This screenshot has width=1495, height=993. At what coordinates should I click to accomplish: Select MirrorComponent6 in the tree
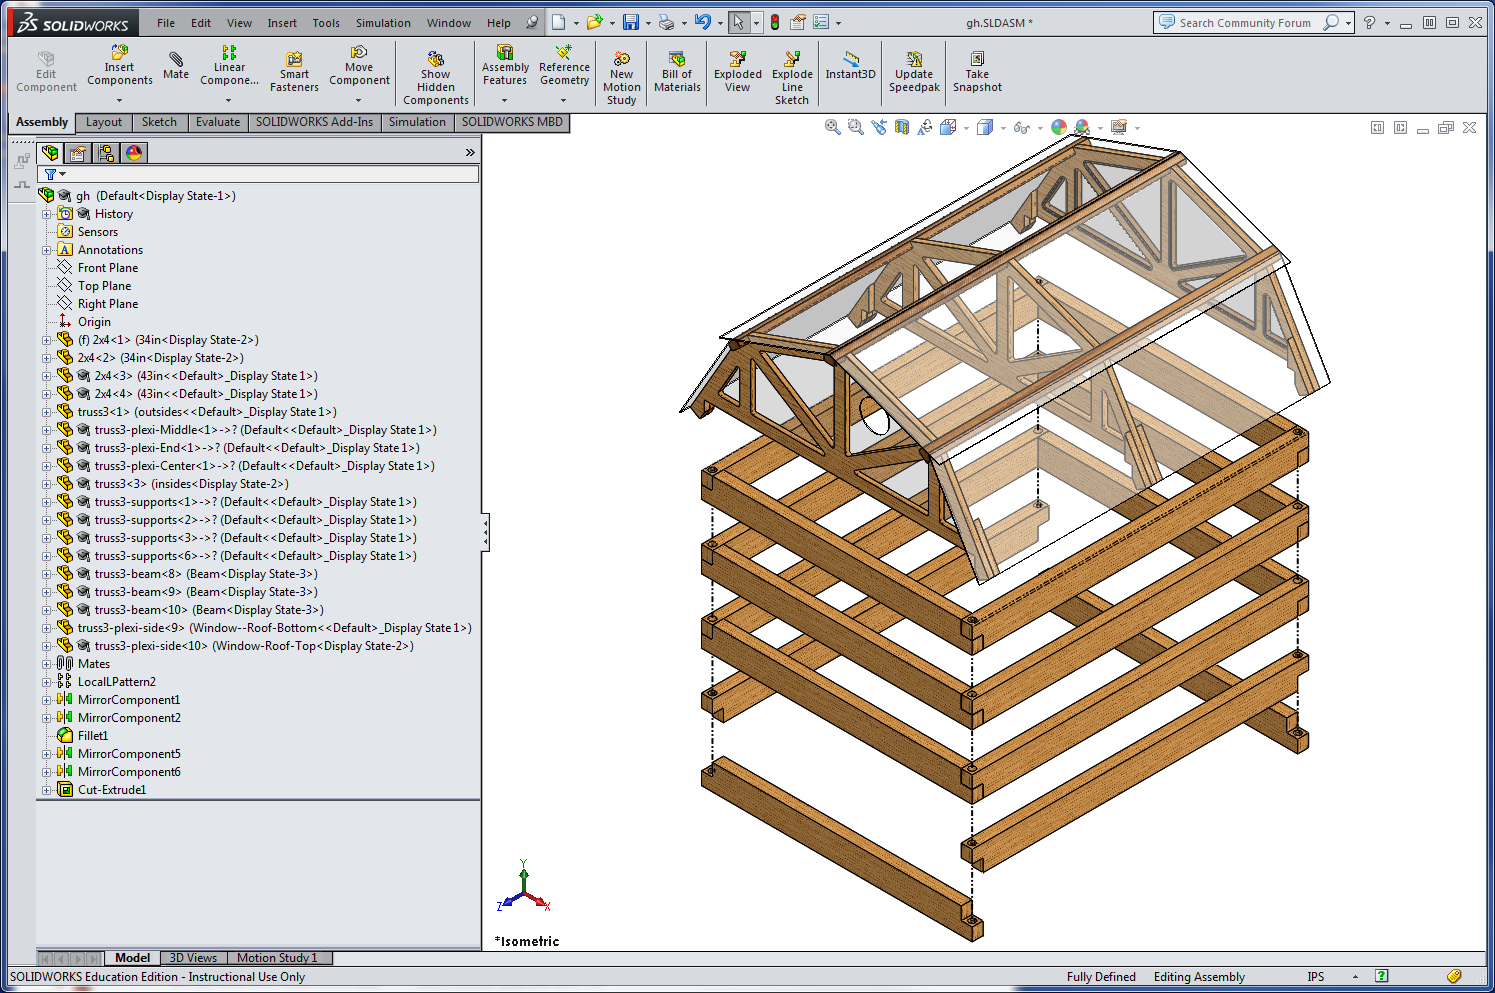coord(129,772)
